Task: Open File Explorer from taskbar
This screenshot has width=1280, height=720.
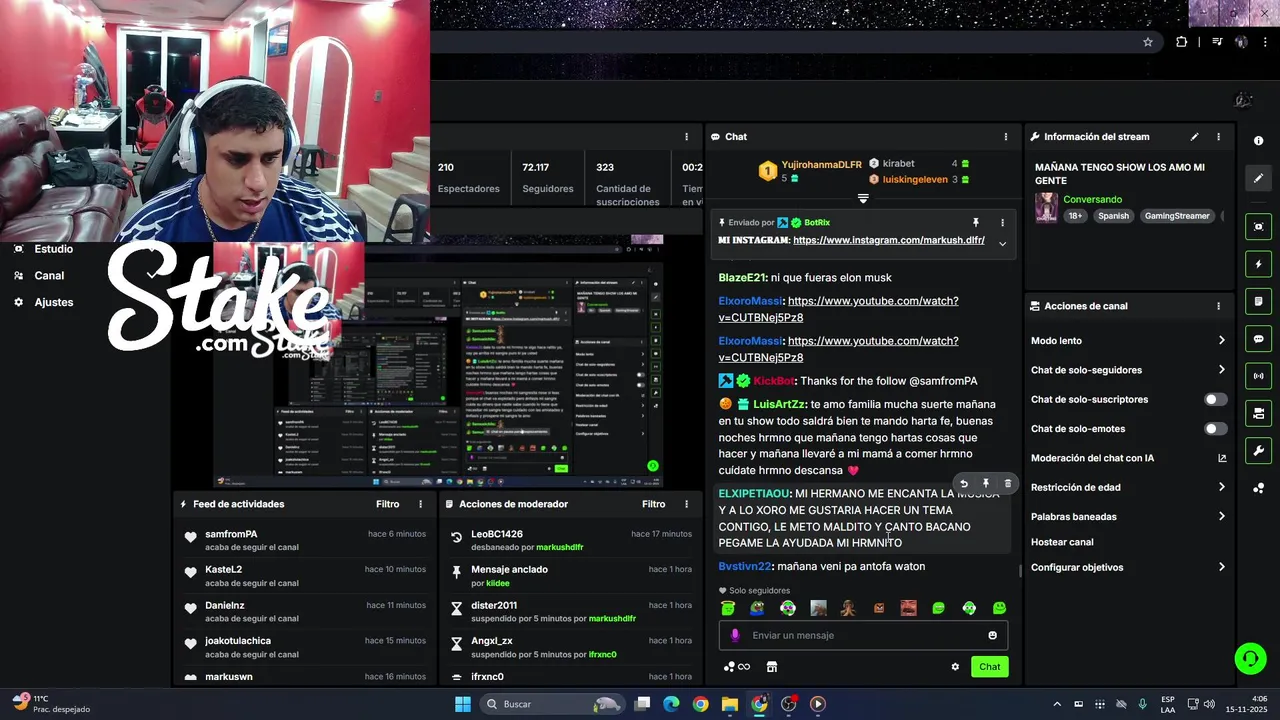Action: [730, 704]
